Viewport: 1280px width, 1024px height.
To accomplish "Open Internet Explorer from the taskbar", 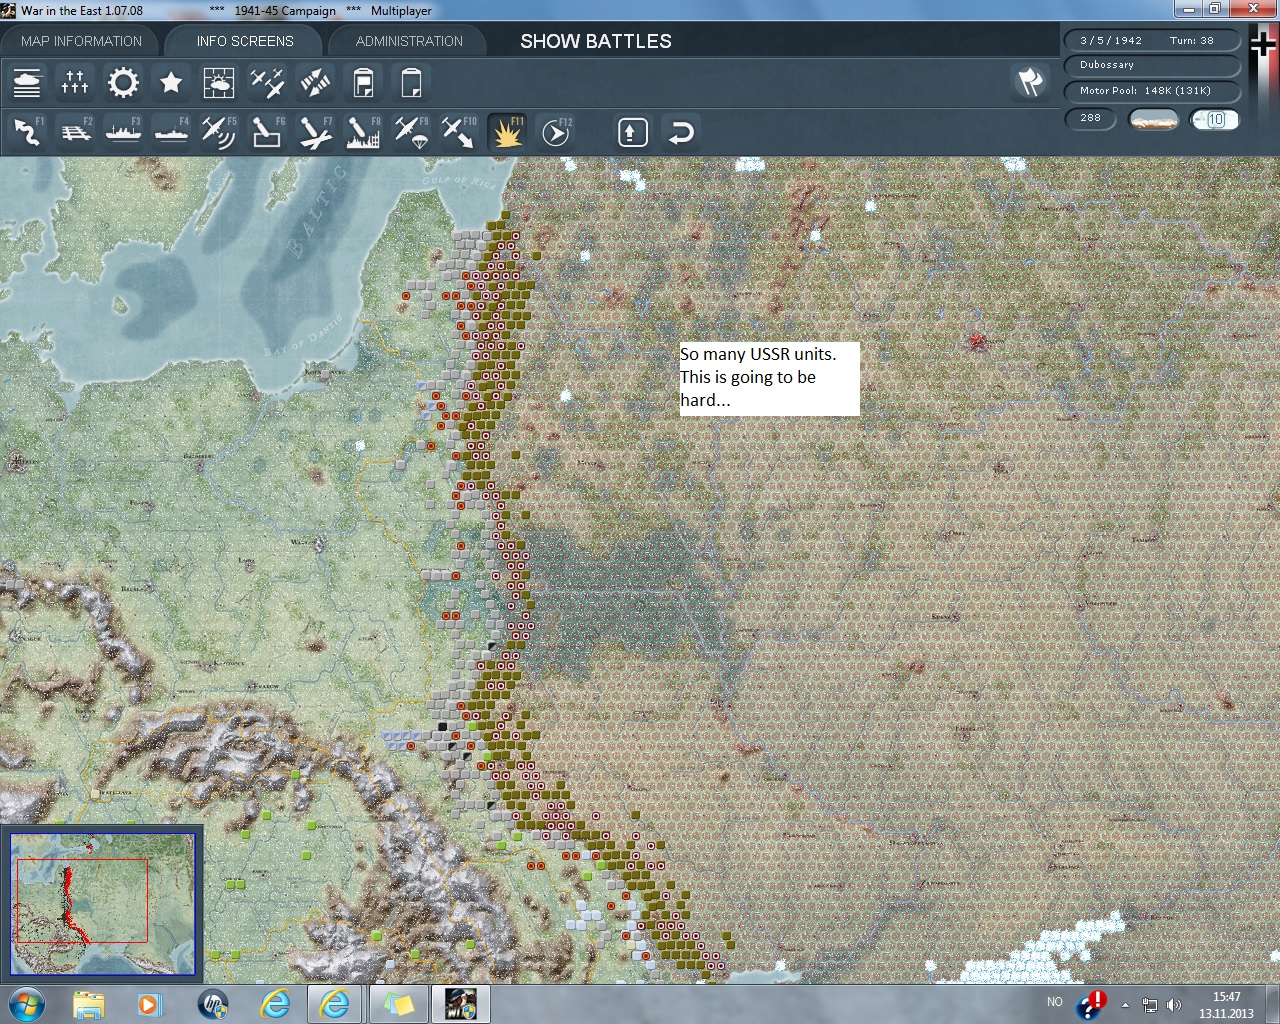I will tap(275, 1003).
